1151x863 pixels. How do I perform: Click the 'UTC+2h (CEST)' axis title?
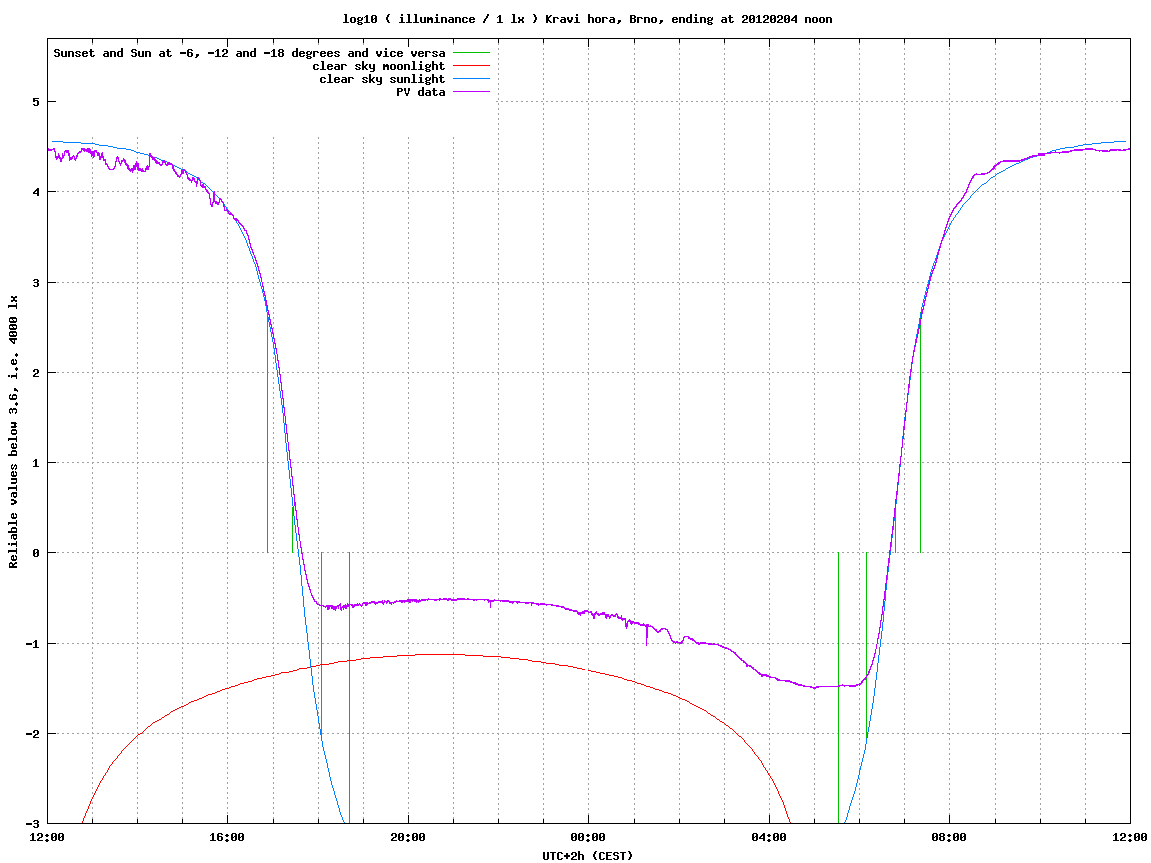(x=587, y=856)
